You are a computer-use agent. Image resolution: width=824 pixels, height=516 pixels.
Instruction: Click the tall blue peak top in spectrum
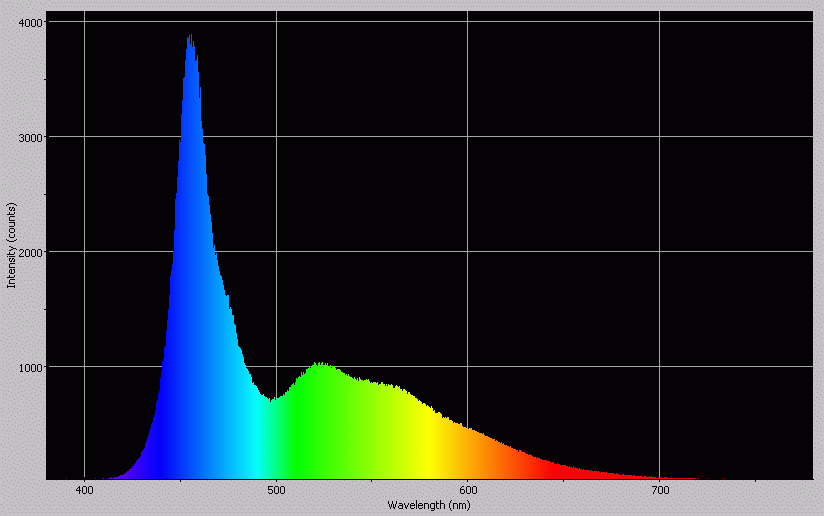coord(191,38)
